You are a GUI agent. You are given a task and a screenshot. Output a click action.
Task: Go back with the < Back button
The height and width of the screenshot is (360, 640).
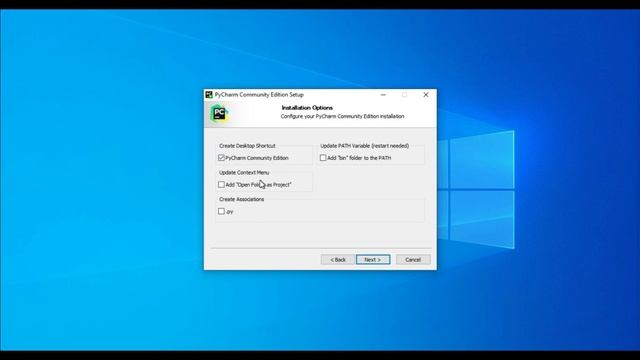[x=338, y=260]
